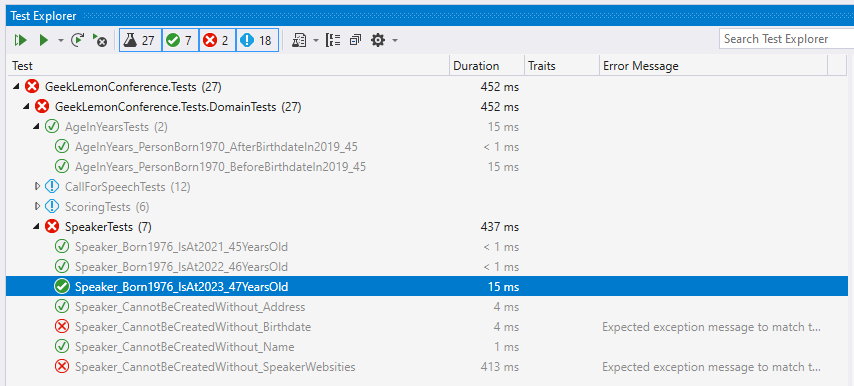Screen dimensions: 854x386
Task: Open the playlist dropdown arrow
Action: point(316,40)
